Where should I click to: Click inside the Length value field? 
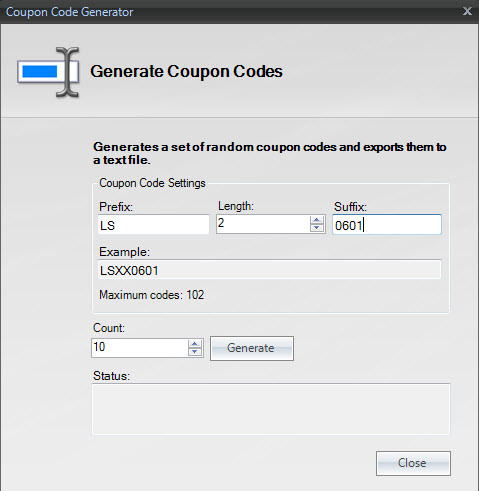point(263,224)
